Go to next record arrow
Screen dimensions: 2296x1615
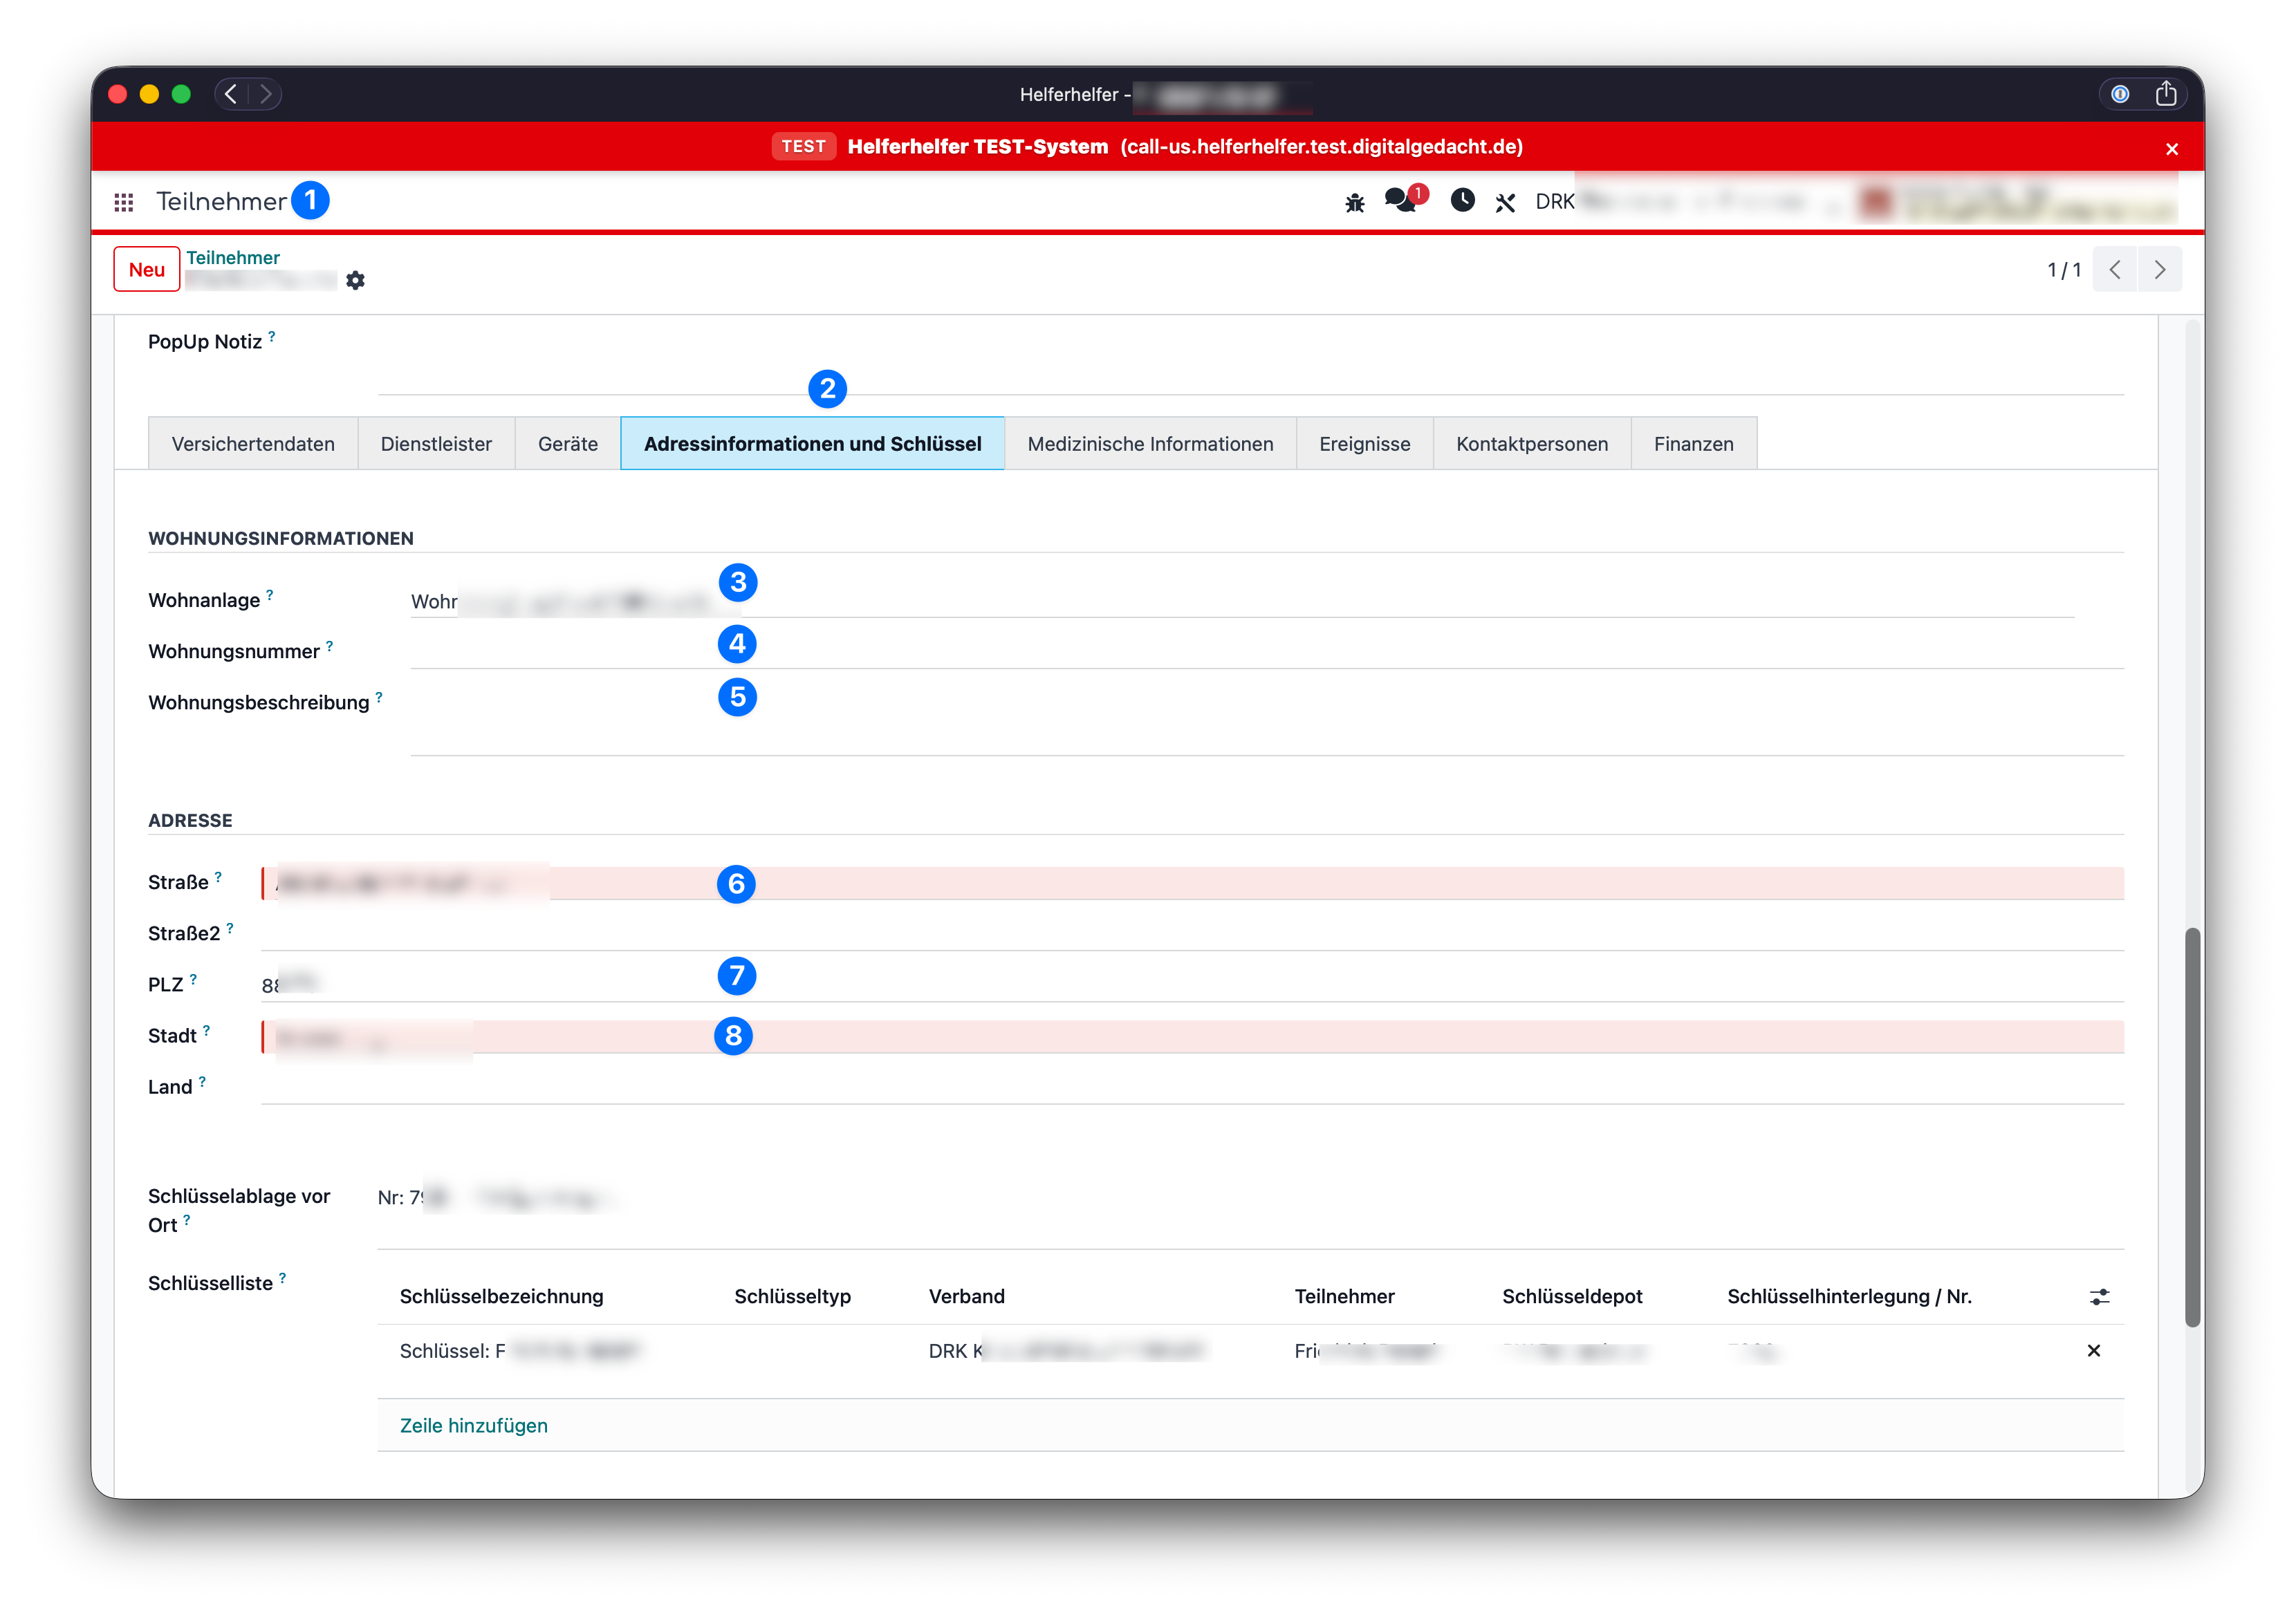pos(2159,270)
